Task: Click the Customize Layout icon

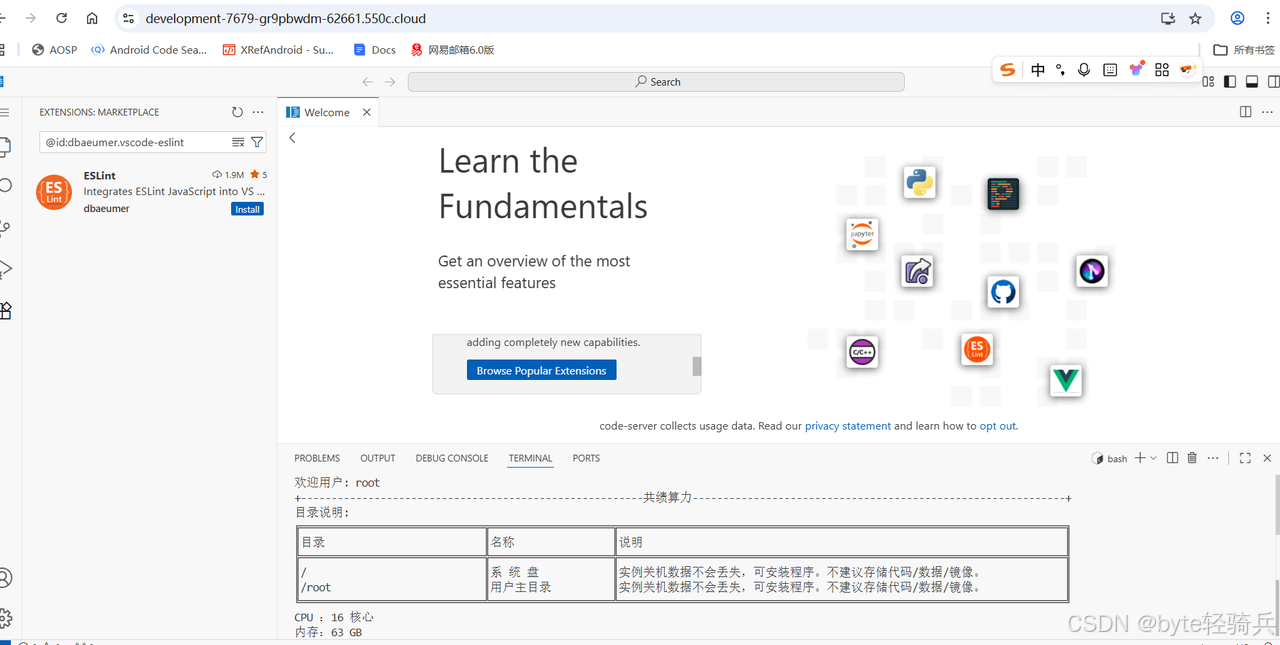Action: (1209, 82)
